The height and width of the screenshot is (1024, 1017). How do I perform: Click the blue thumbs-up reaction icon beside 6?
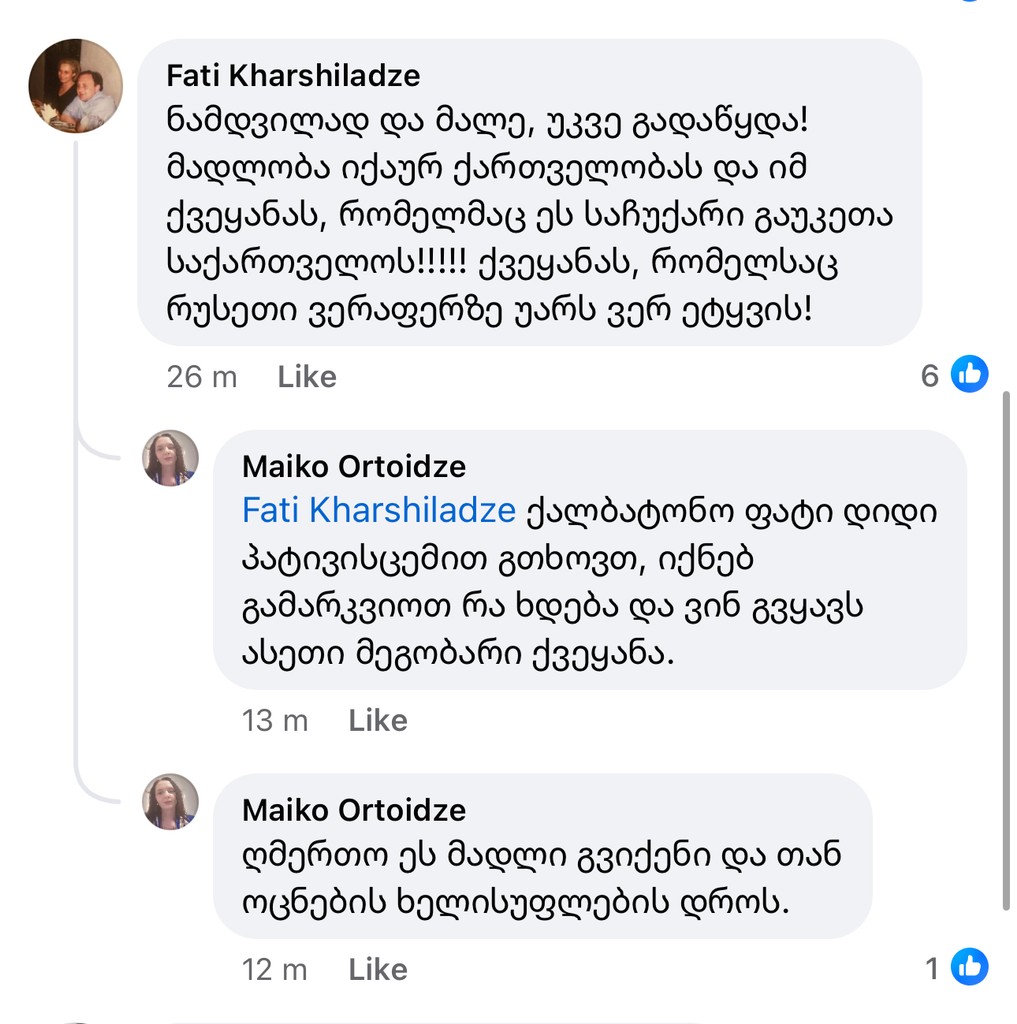(x=968, y=375)
